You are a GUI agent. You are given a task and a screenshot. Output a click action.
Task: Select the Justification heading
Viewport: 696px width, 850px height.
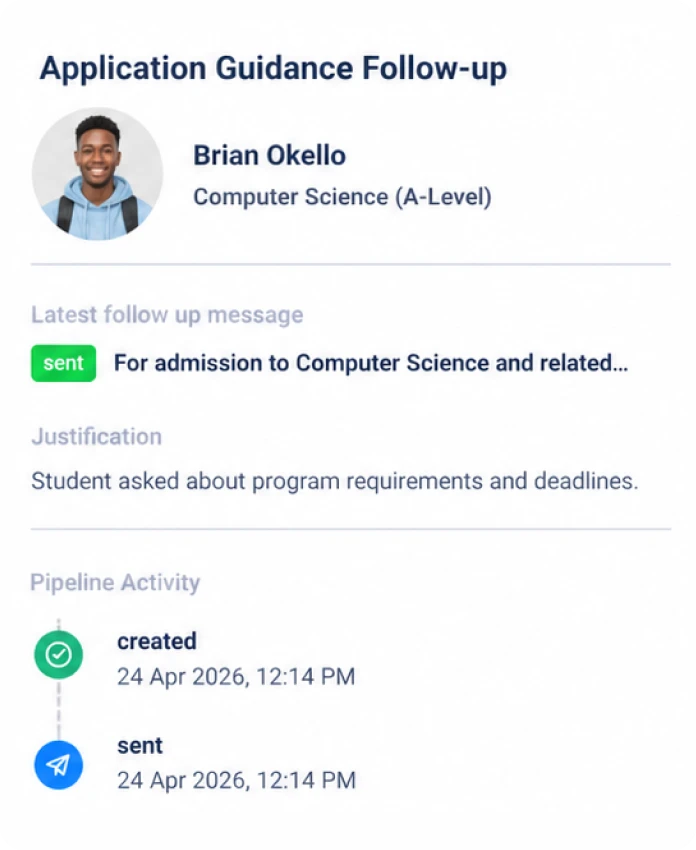click(x=96, y=436)
